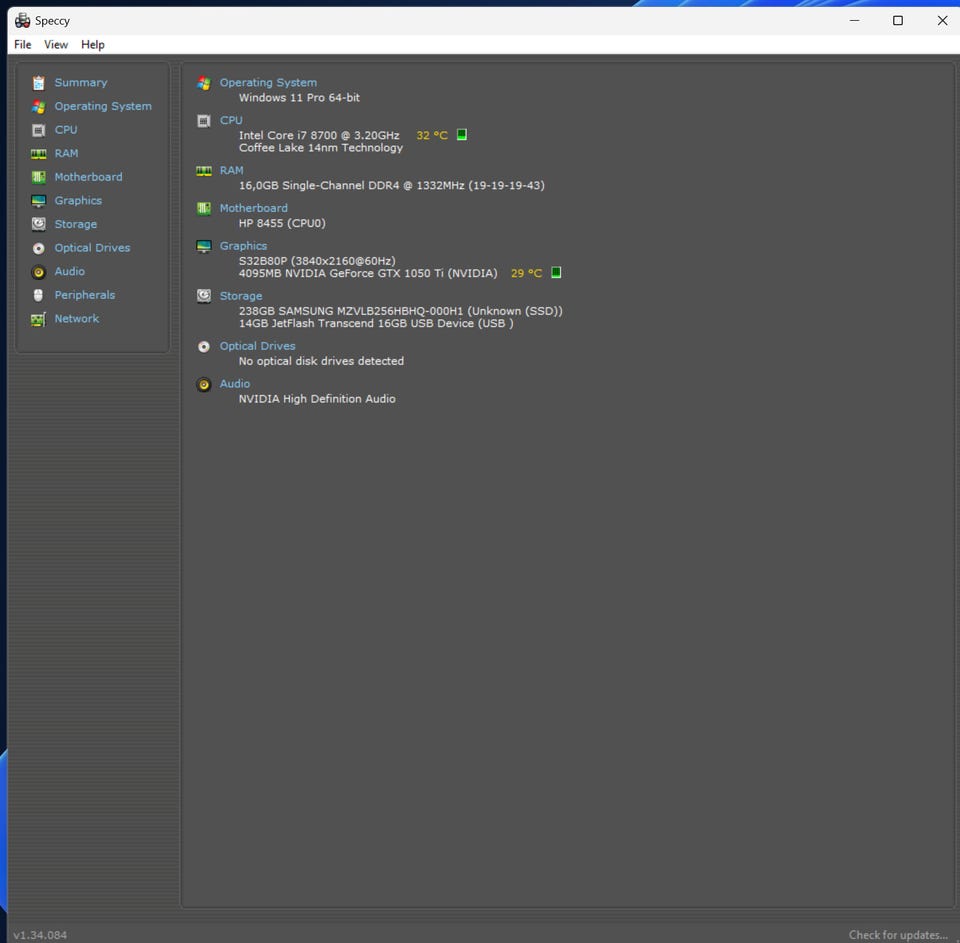The image size is (960, 943).
Task: Click the Operating System flag icon in sidebar
Action: (39, 107)
